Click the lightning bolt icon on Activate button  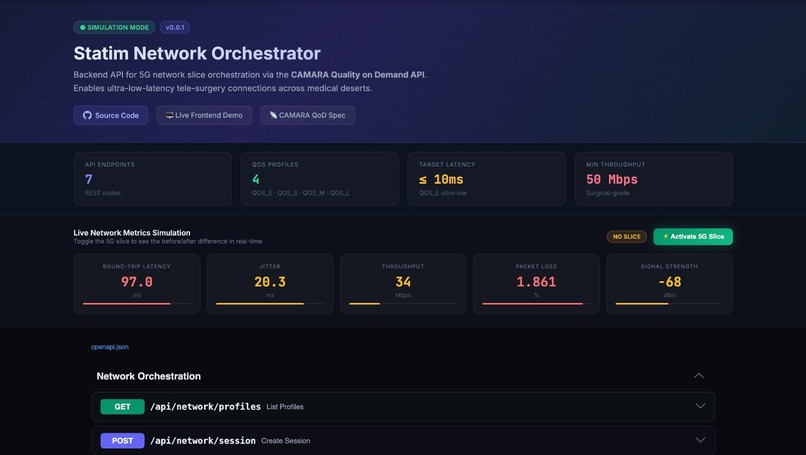coord(666,236)
